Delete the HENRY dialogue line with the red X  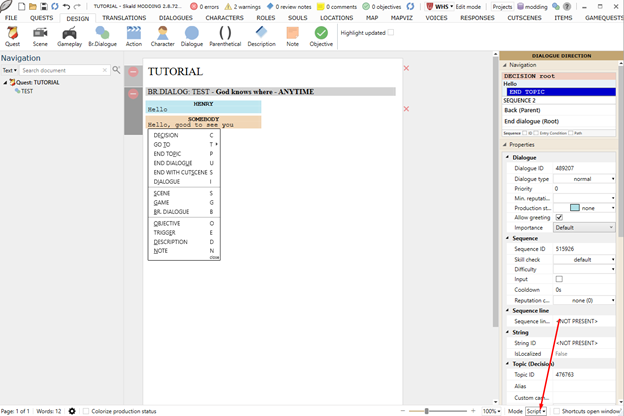pyautogui.click(x=406, y=109)
